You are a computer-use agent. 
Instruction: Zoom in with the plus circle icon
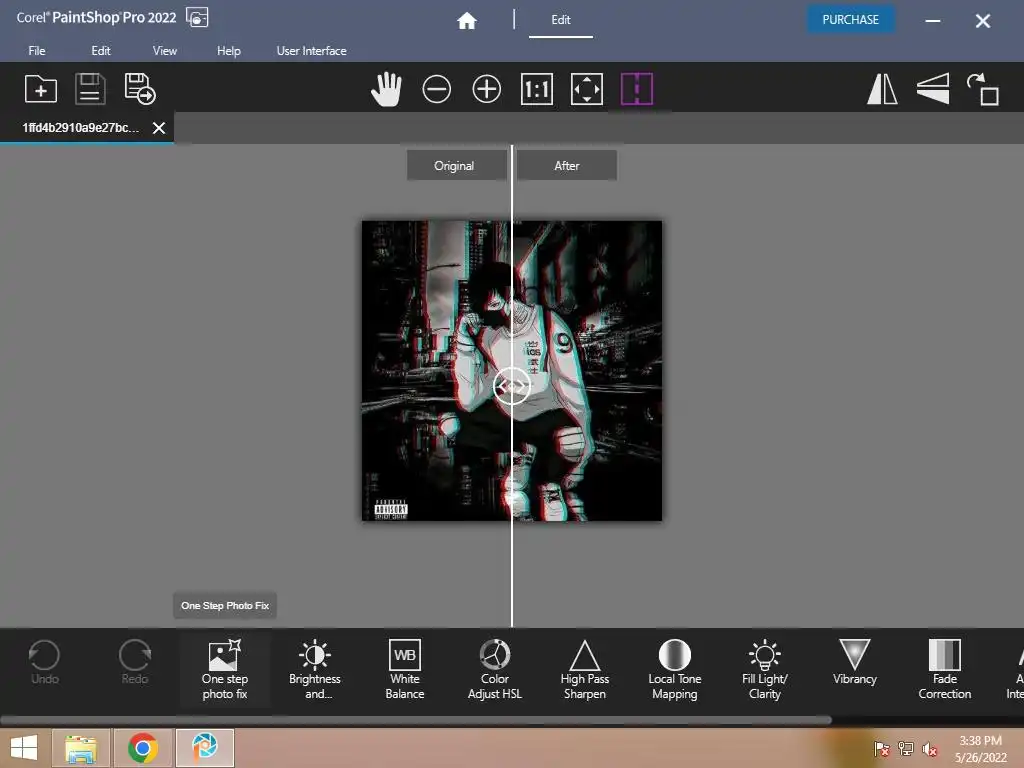(487, 89)
